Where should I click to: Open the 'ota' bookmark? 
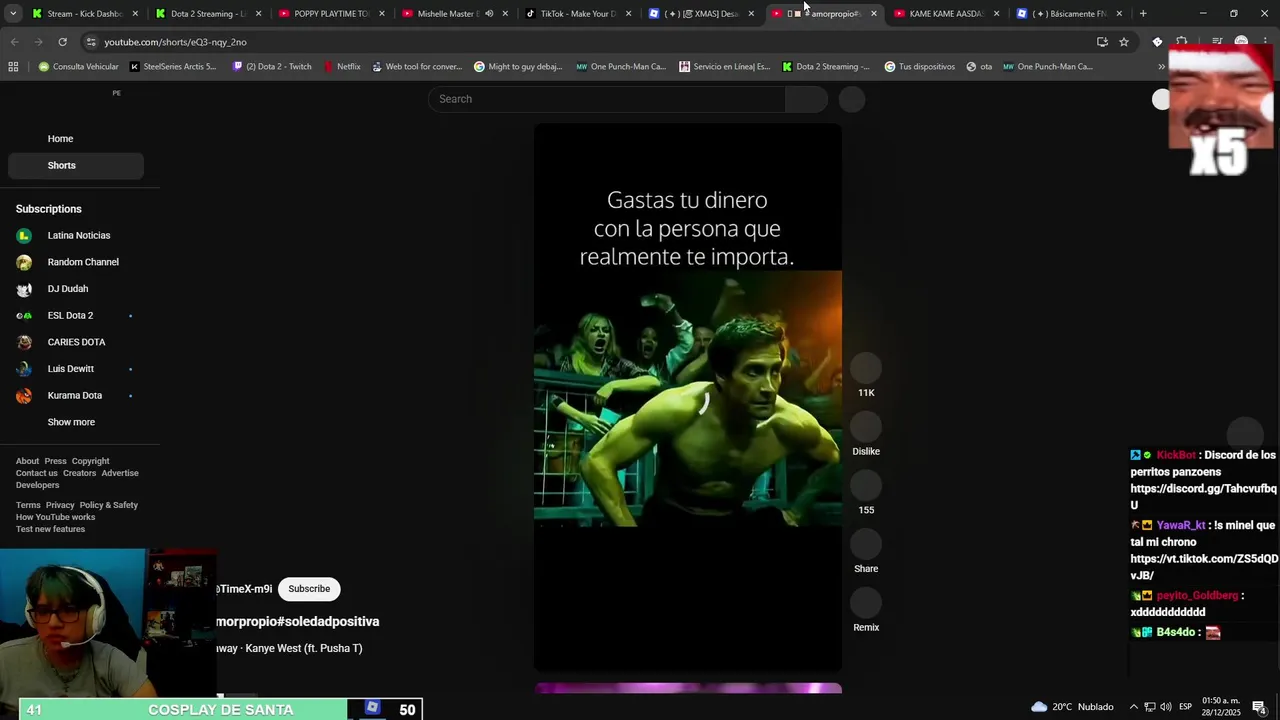pyautogui.click(x=979, y=67)
